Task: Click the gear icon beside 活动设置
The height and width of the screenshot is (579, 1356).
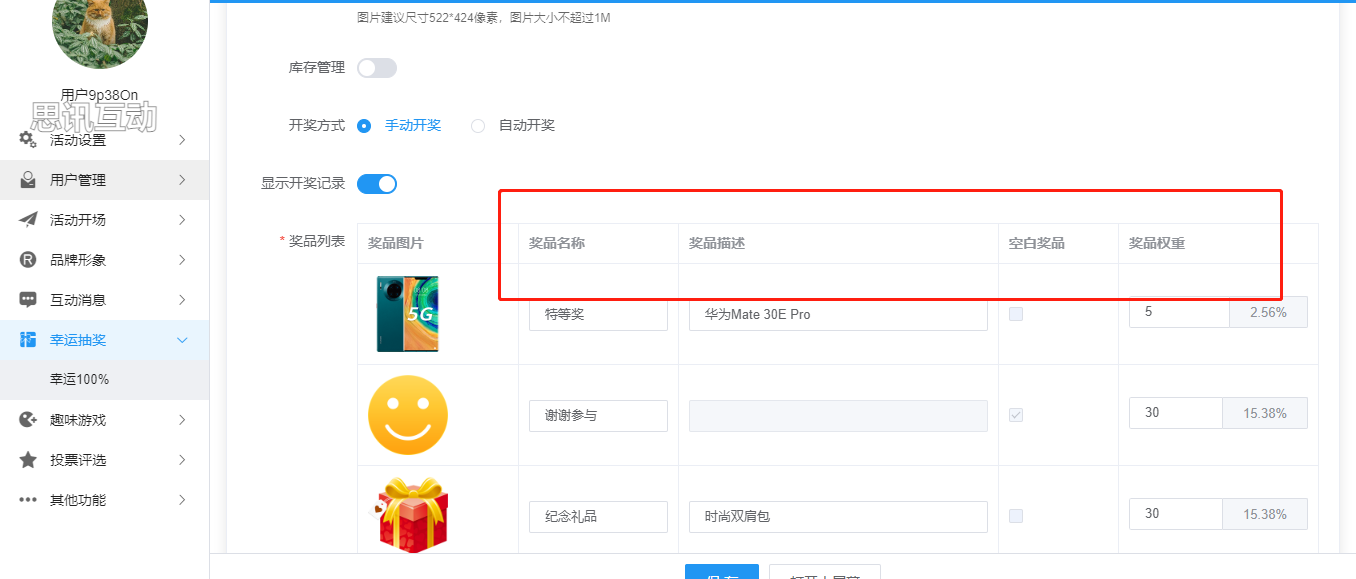Action: tap(28, 140)
